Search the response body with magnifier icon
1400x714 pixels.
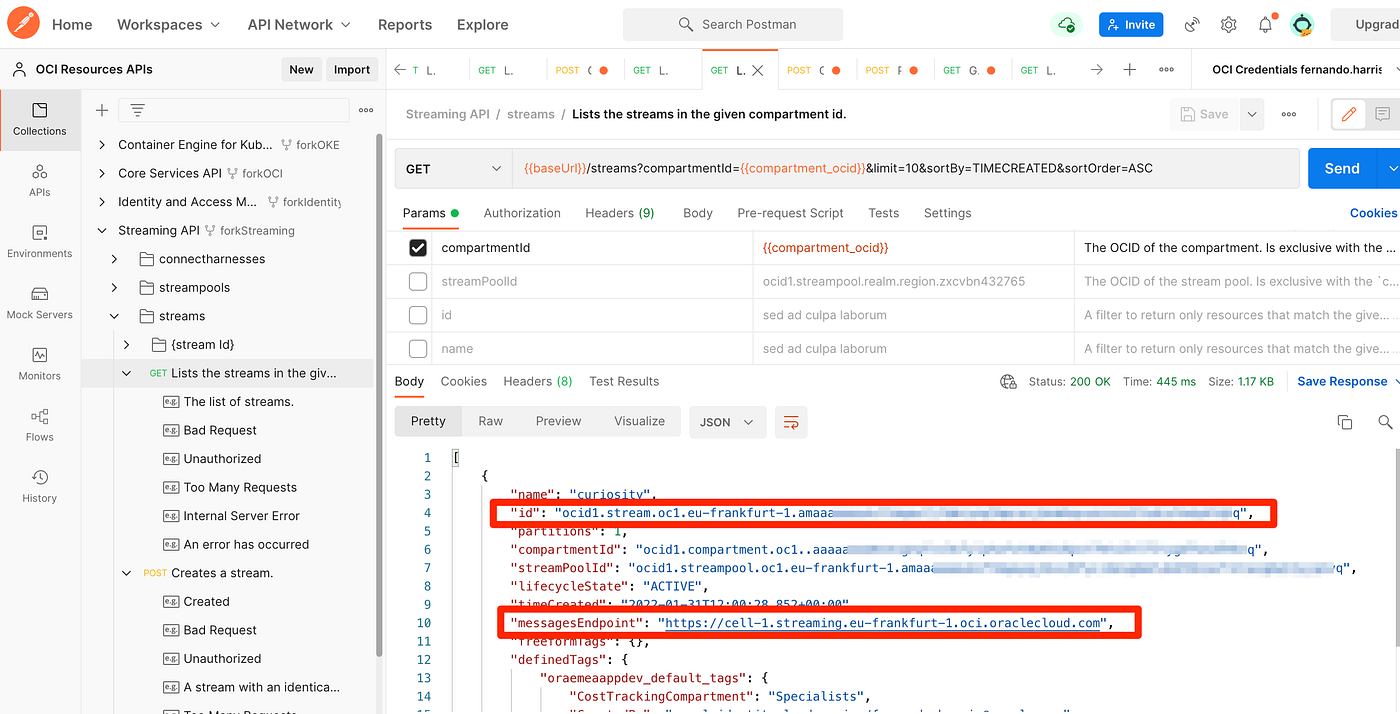tap(1385, 422)
